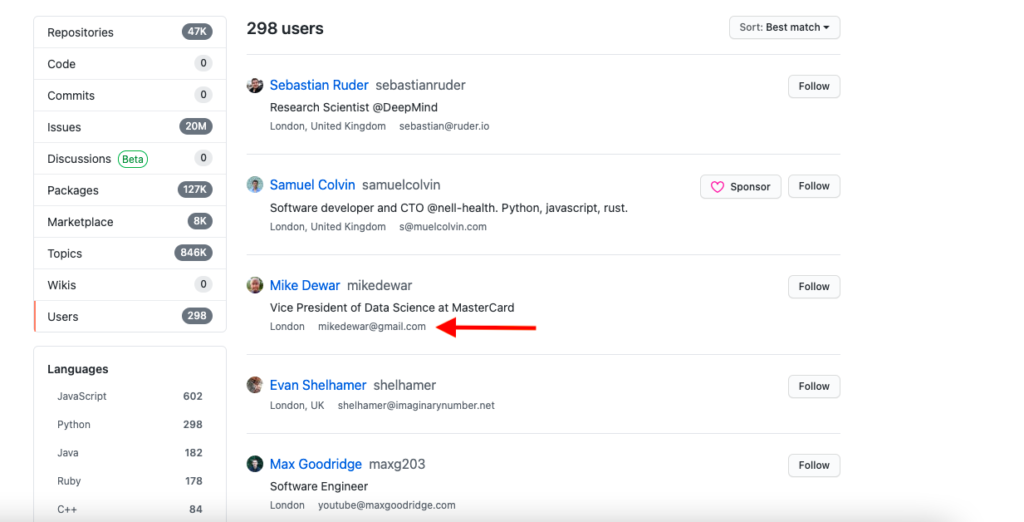Click mikedewar@gmail.com email link

point(372,326)
